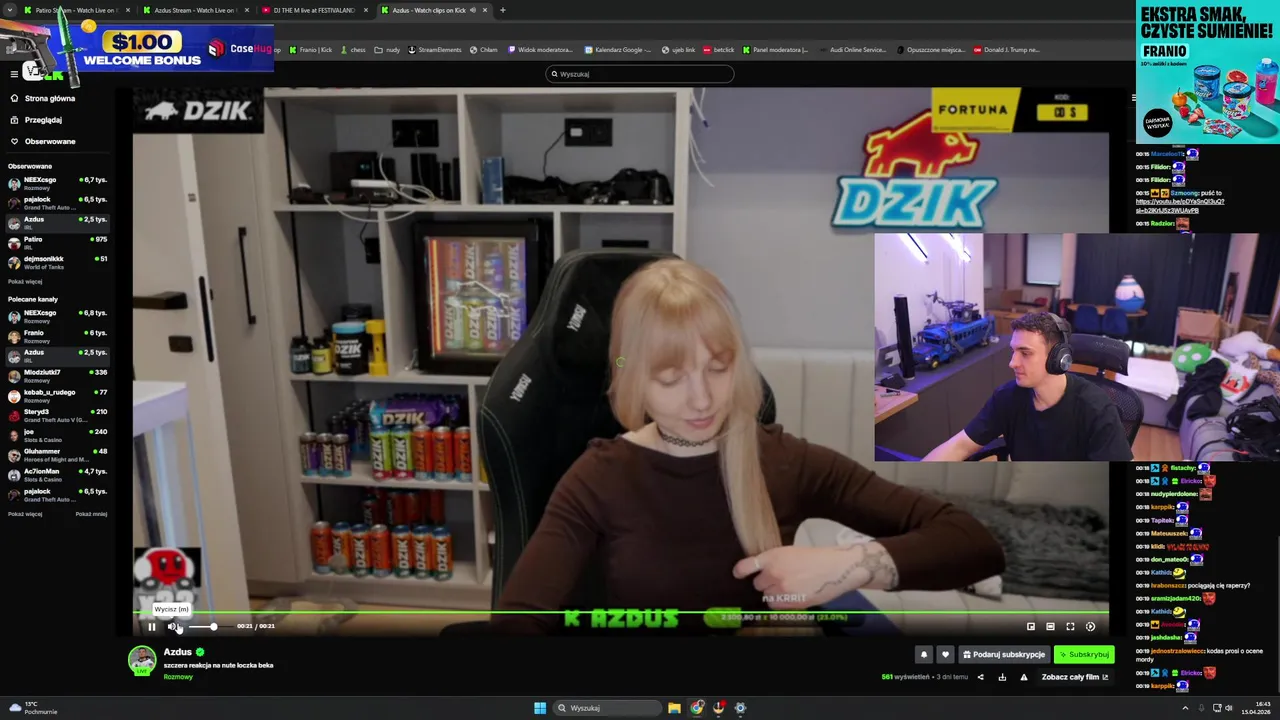Open the player settings gear

pos(1090,627)
